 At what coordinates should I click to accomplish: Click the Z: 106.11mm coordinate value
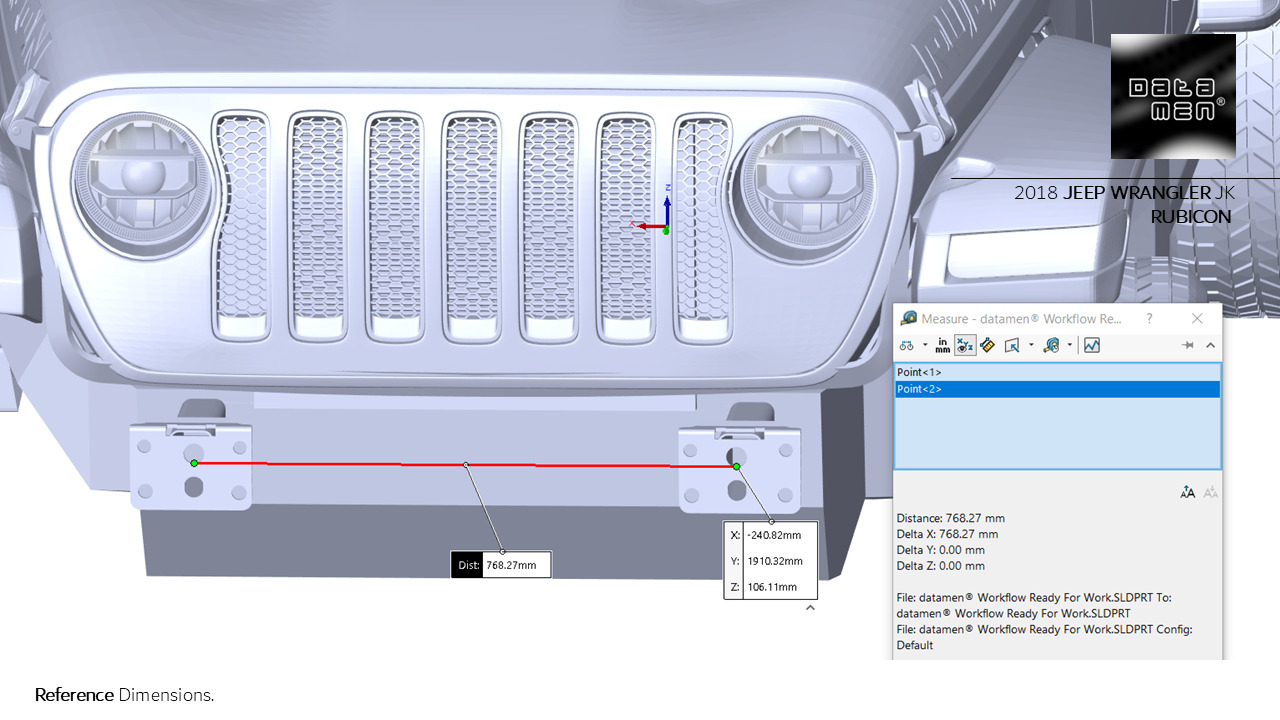[x=772, y=587]
